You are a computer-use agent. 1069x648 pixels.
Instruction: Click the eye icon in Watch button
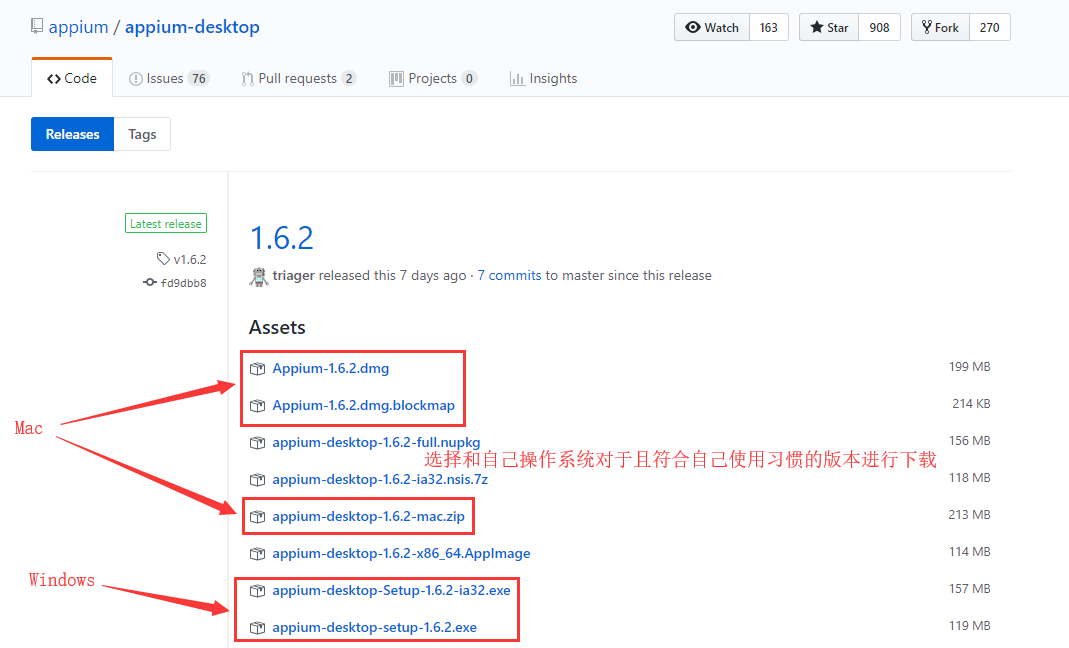click(x=693, y=27)
